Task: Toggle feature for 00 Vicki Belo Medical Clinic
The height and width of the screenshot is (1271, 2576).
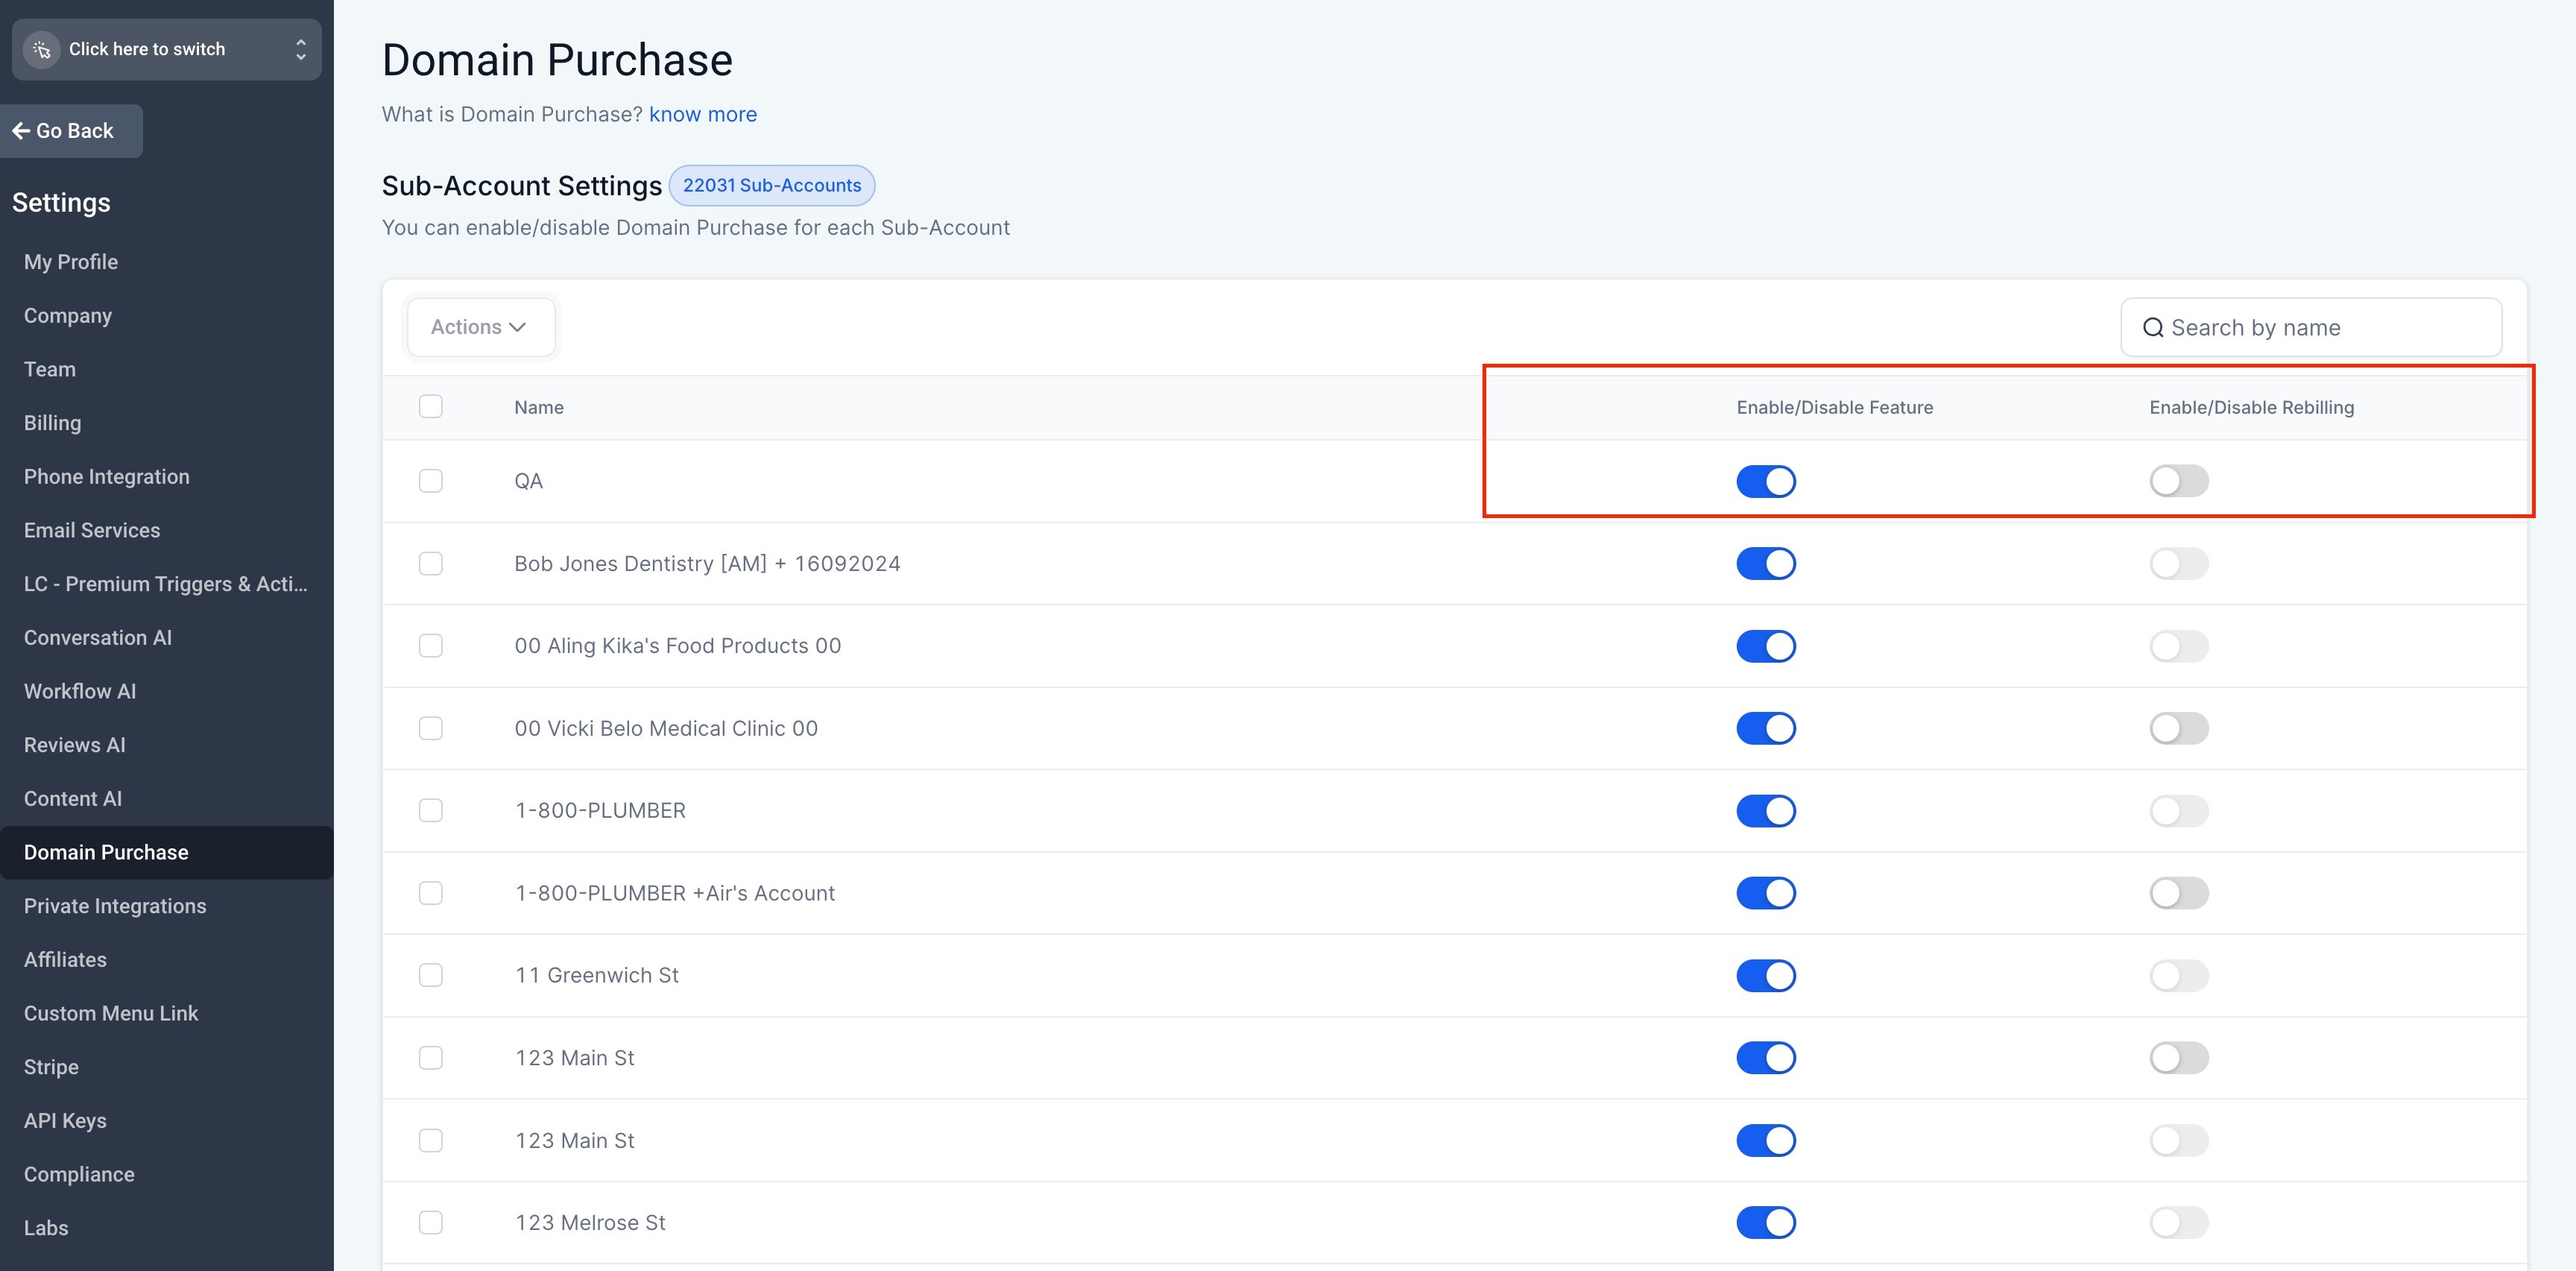Action: point(1766,728)
